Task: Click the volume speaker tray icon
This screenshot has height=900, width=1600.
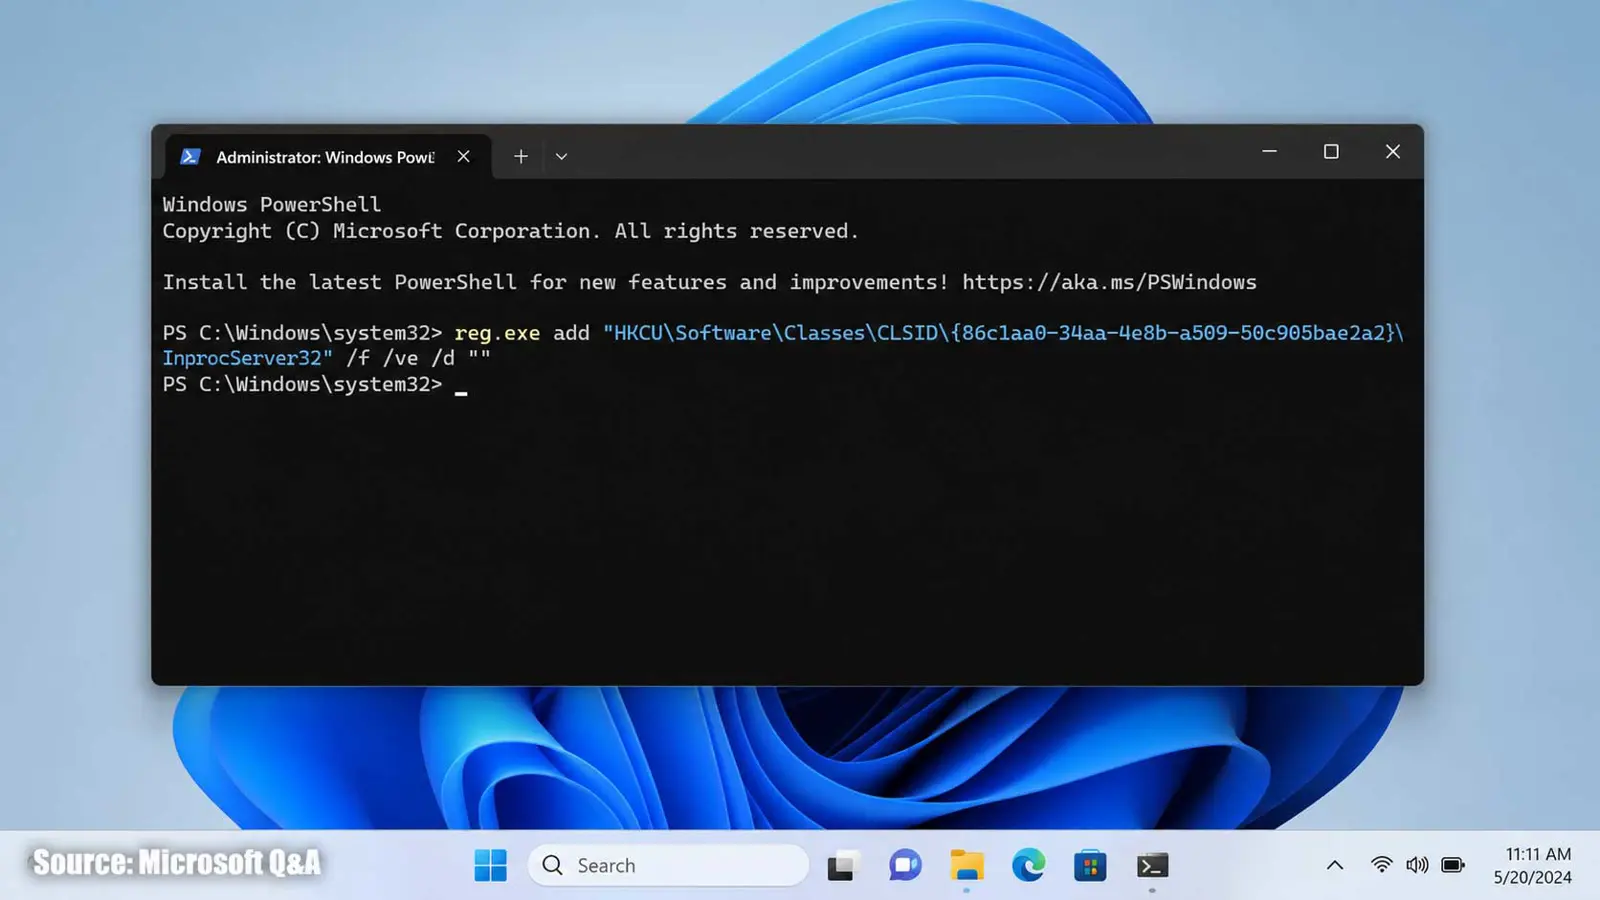Action: pyautogui.click(x=1417, y=865)
